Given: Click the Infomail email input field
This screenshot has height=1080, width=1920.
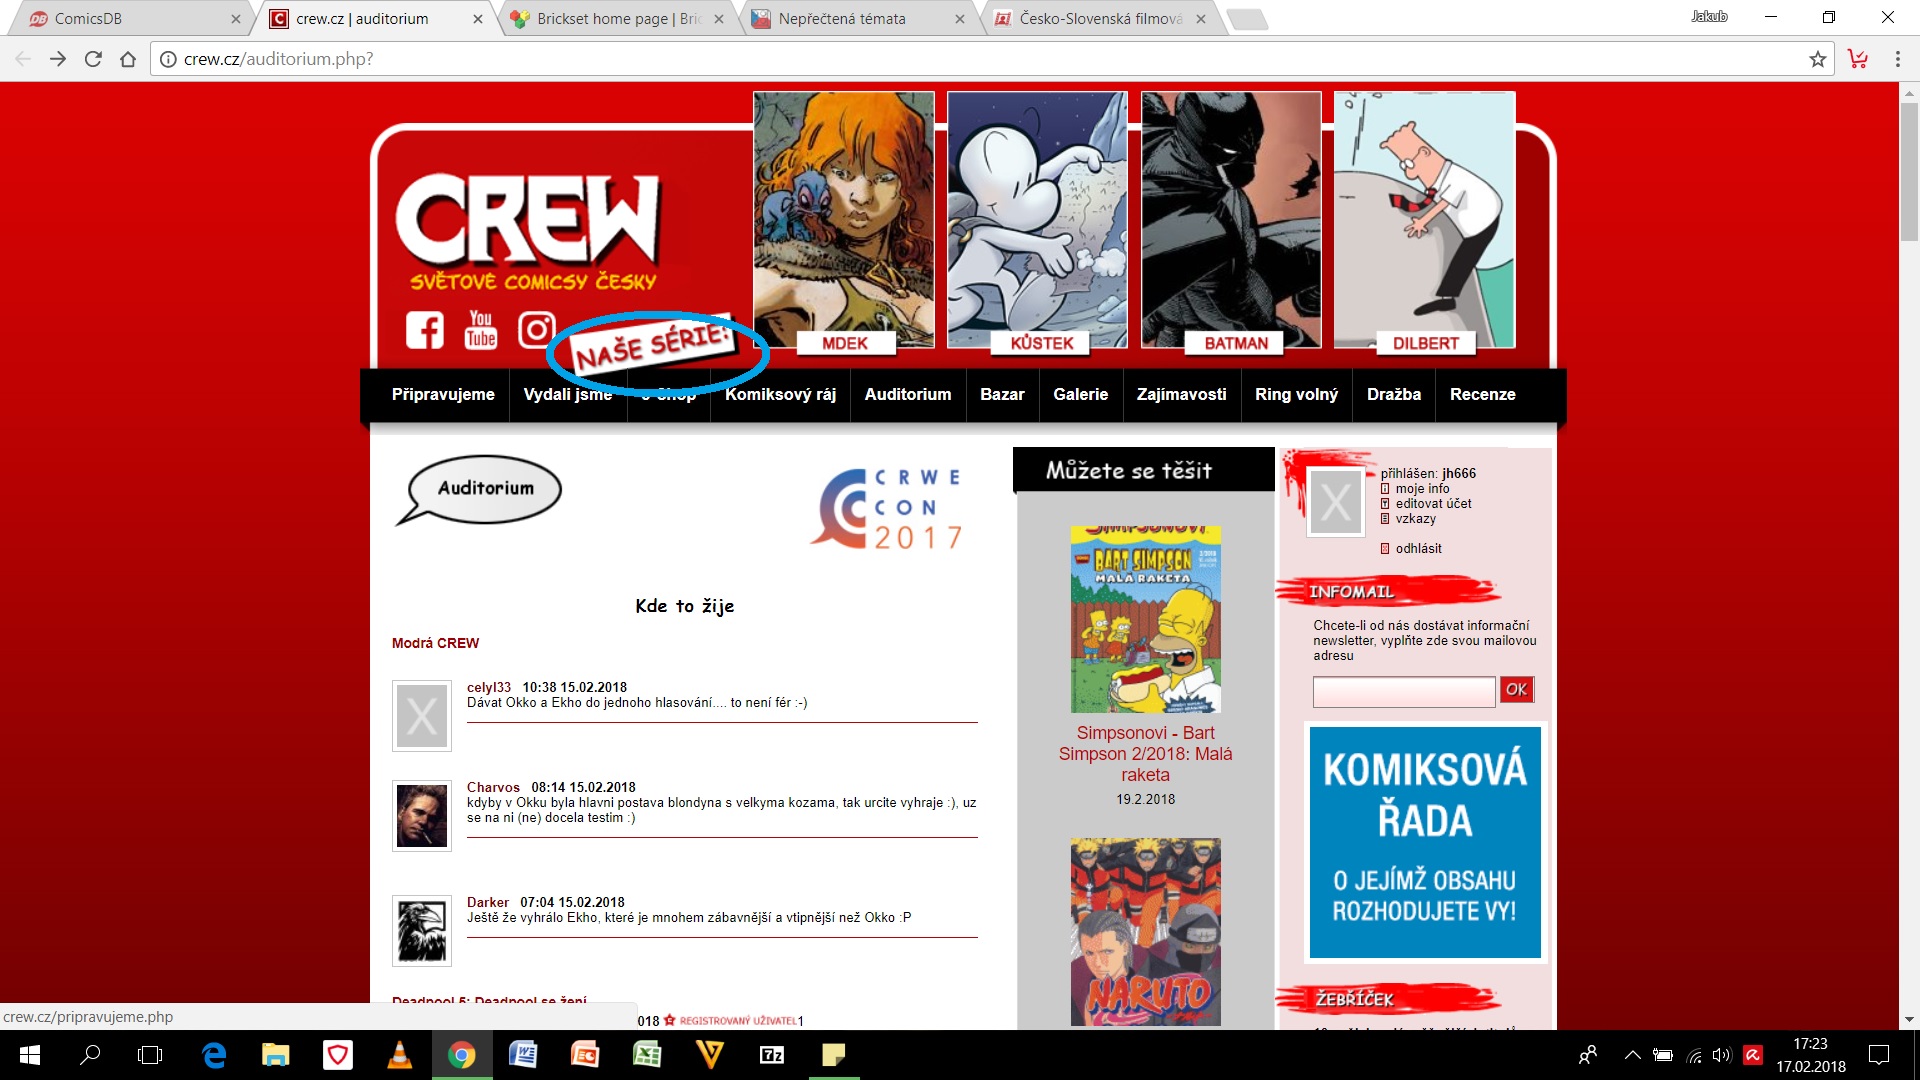Looking at the screenshot, I should [x=1403, y=690].
